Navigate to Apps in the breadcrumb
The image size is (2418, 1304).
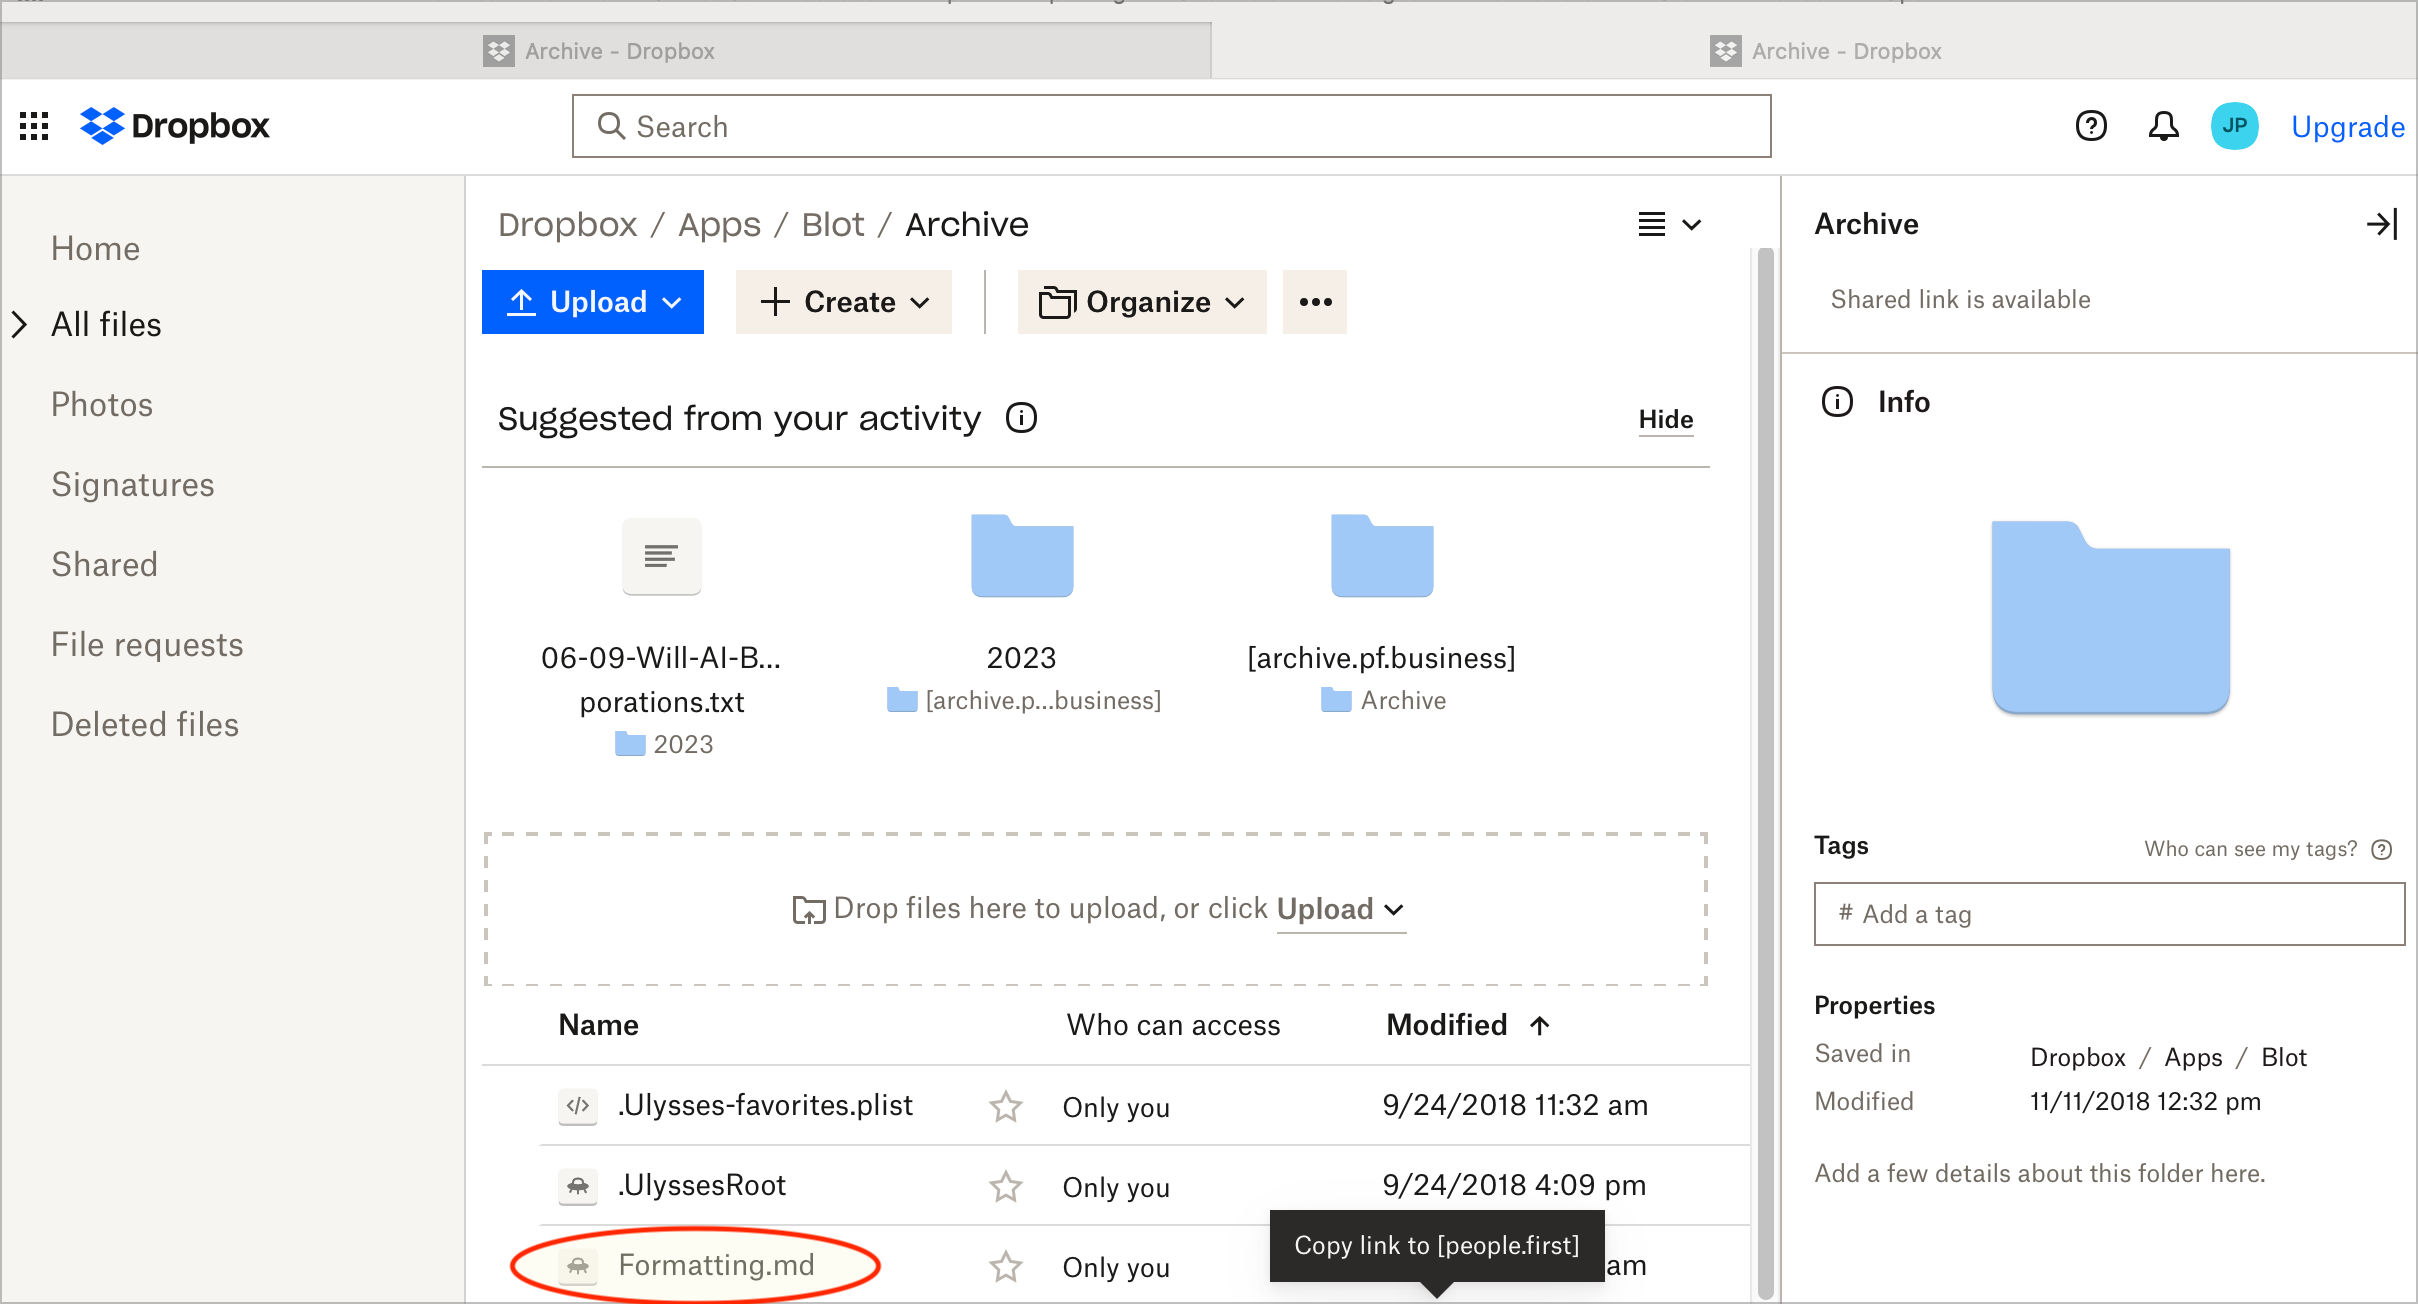720,224
